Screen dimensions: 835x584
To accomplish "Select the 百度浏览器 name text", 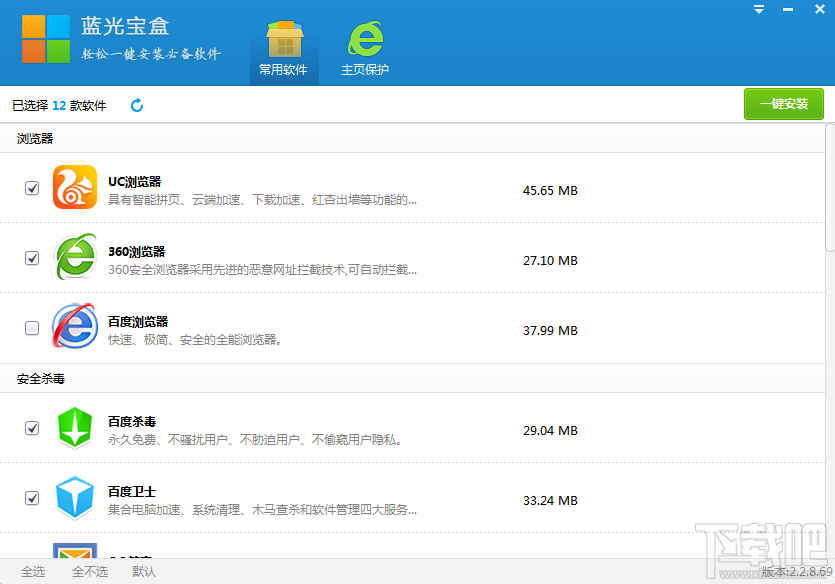I will click(x=138, y=322).
